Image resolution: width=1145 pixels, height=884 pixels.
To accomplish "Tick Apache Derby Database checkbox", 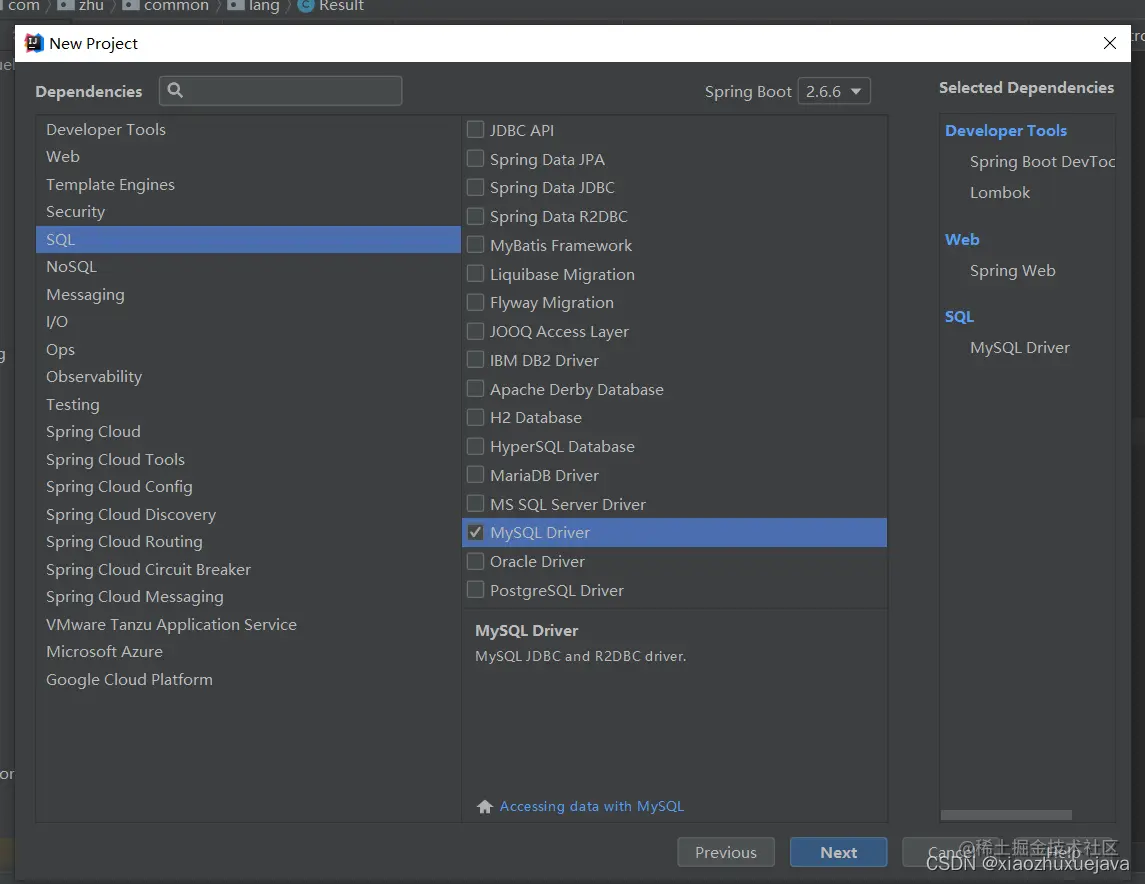I will 475,388.
